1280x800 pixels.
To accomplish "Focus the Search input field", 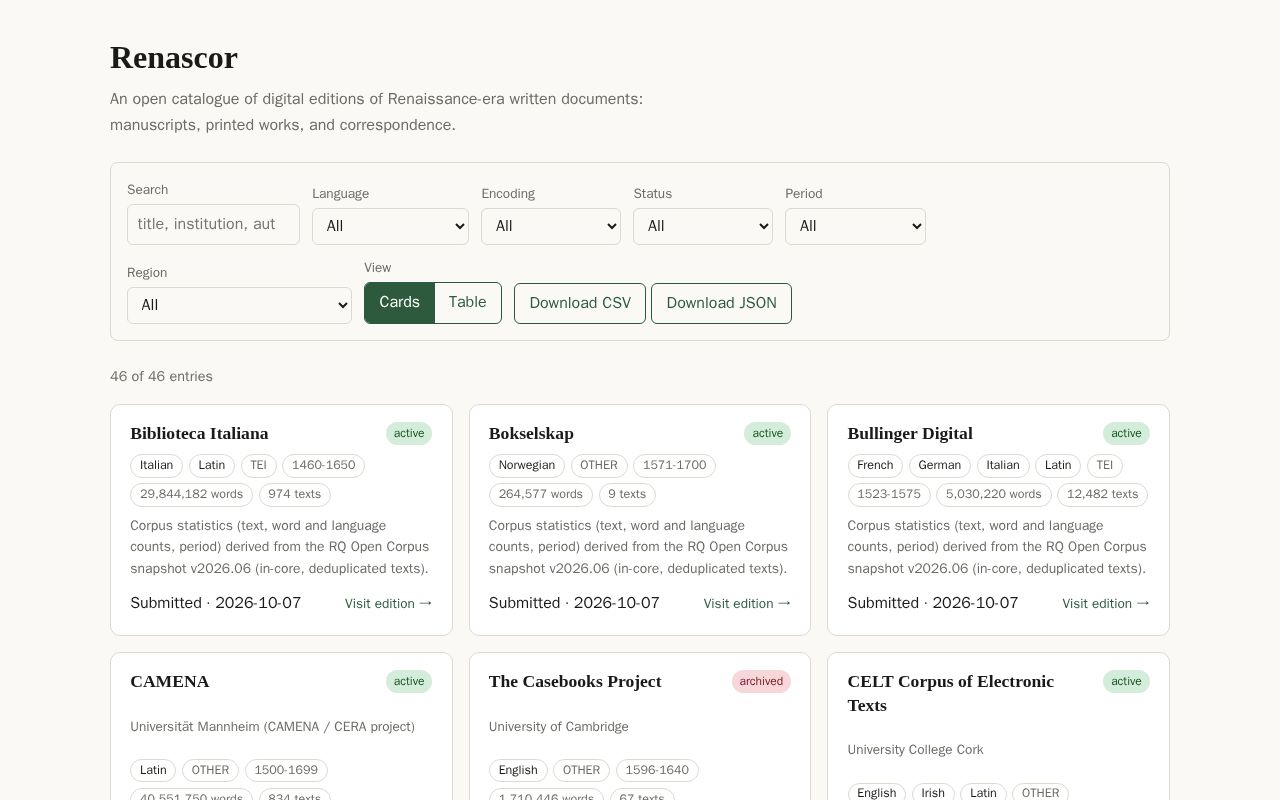I will tap(213, 224).
